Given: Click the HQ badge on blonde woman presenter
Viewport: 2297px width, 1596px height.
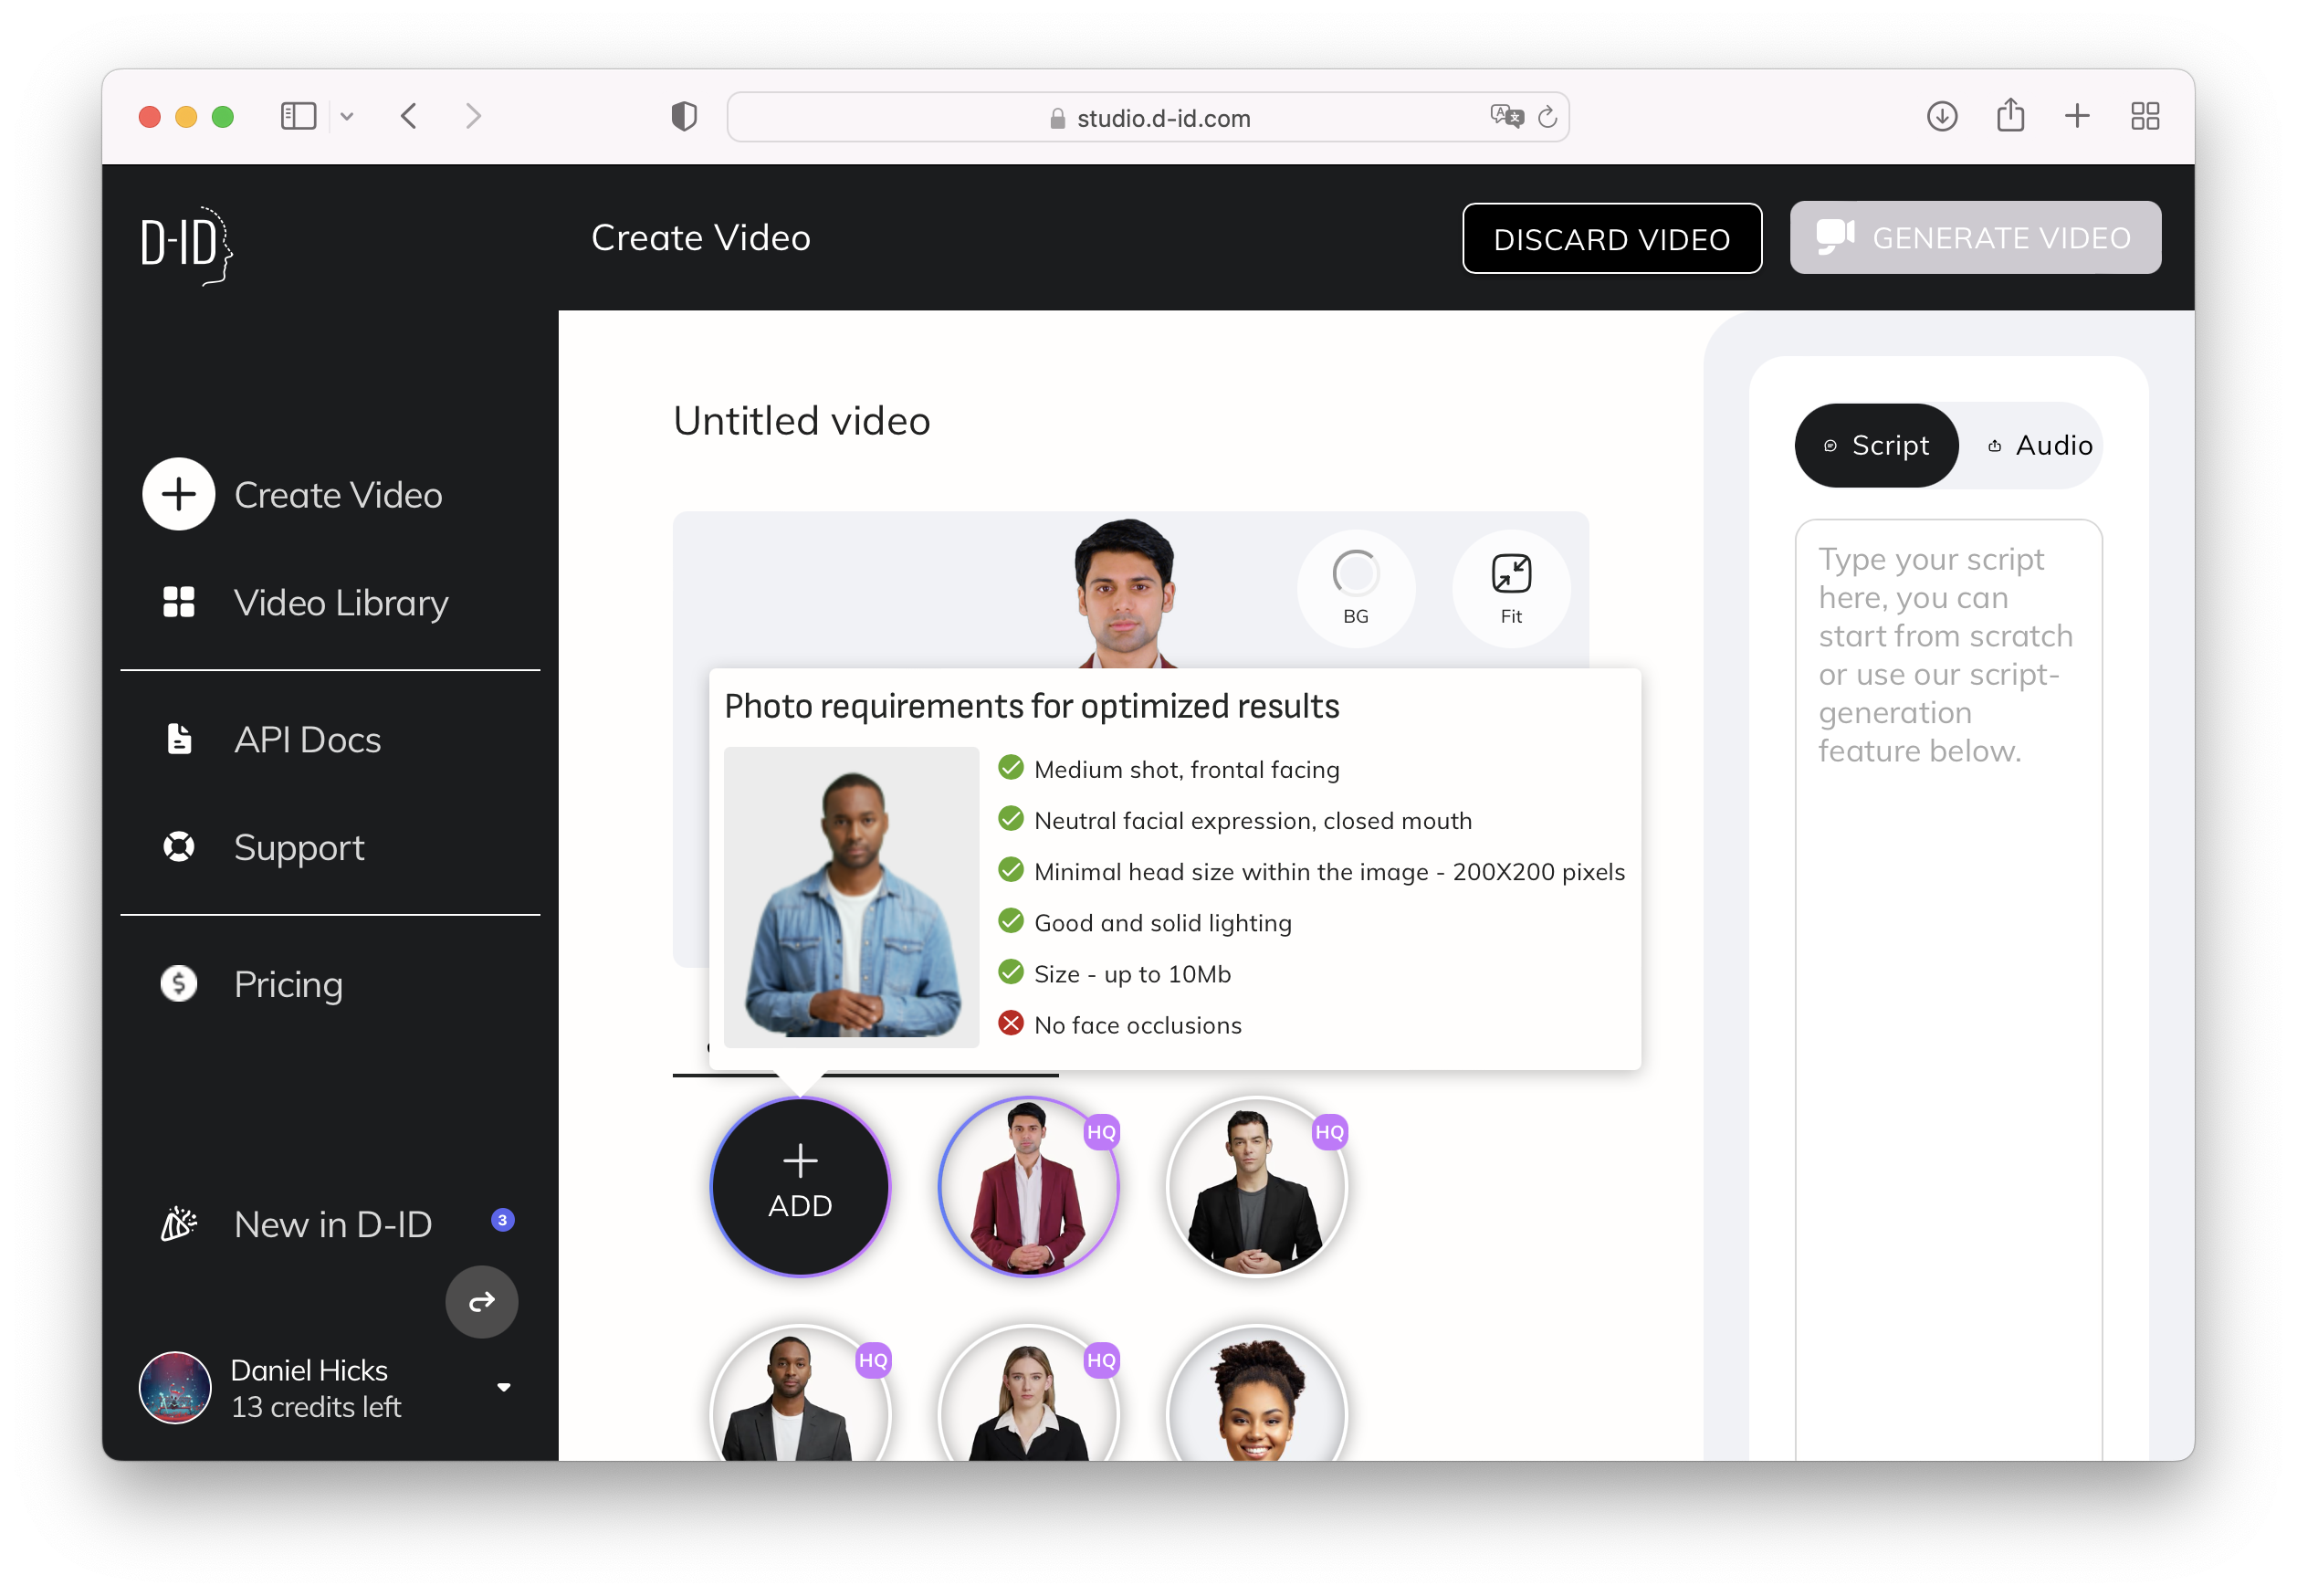Looking at the screenshot, I should 1100,1360.
